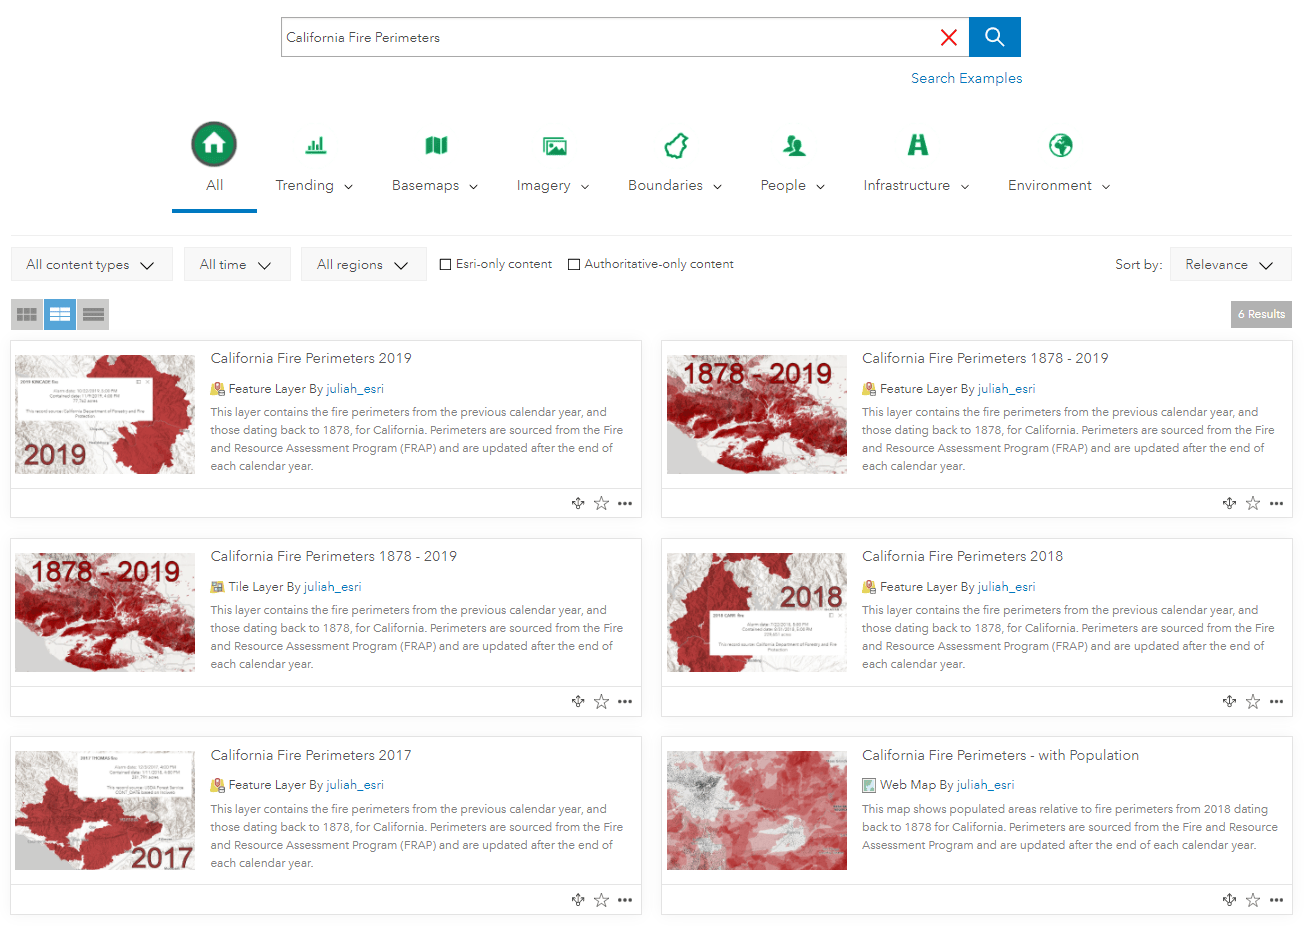Open the 1878 - 2019 Tile Layer thumbnail
1304x935 pixels.
[x=105, y=612]
